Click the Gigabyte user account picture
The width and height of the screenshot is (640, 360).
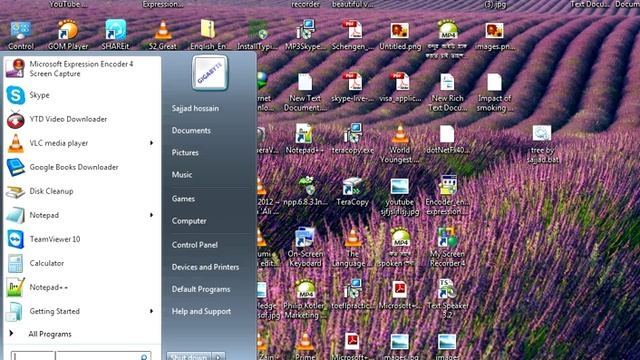[209, 73]
